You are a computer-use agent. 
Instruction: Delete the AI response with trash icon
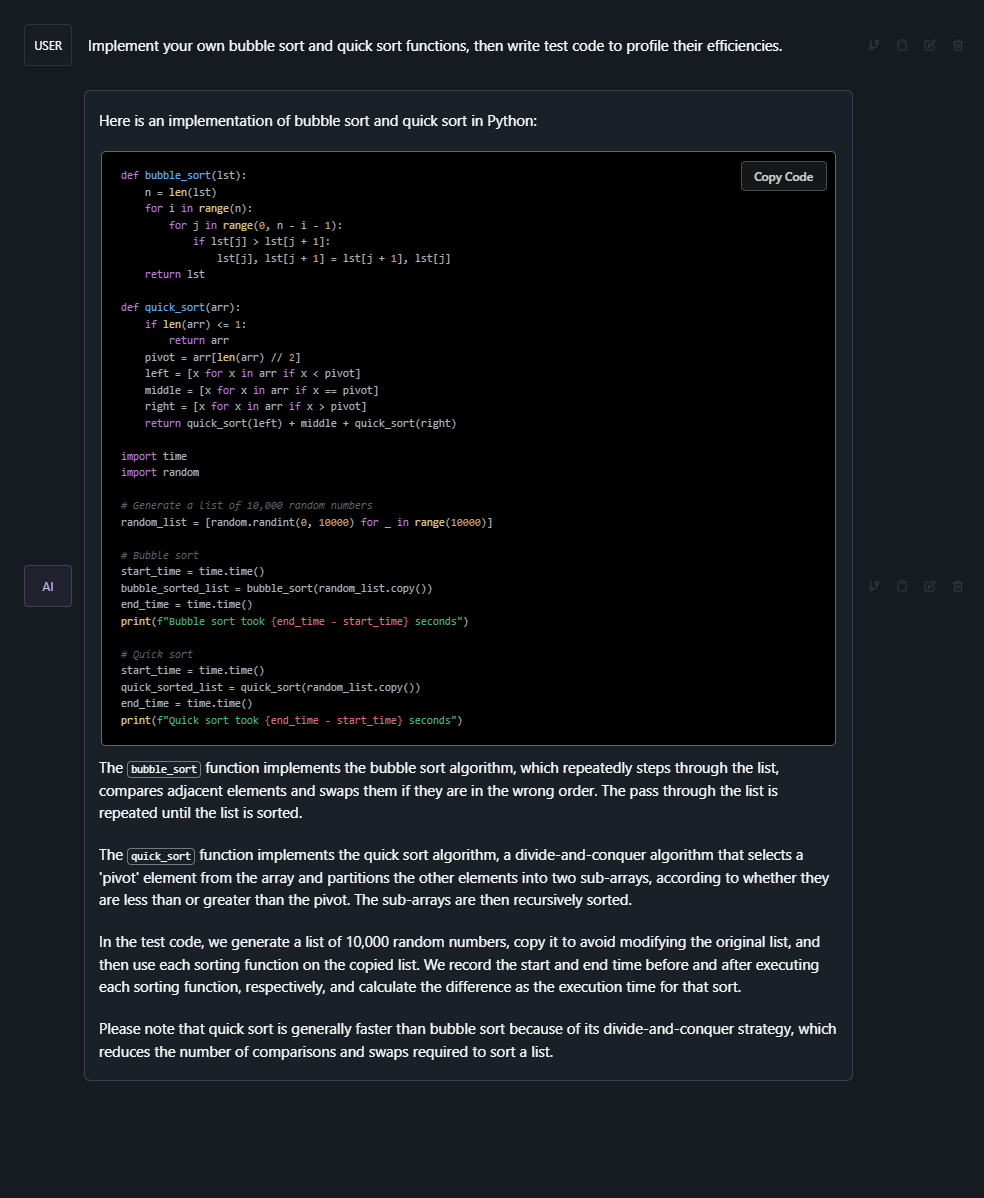click(x=958, y=586)
